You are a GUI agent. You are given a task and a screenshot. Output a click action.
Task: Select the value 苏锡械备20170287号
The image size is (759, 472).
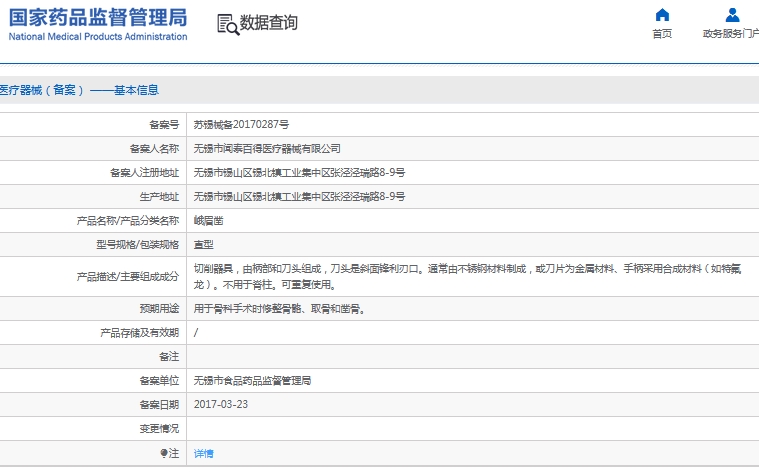click(241, 124)
